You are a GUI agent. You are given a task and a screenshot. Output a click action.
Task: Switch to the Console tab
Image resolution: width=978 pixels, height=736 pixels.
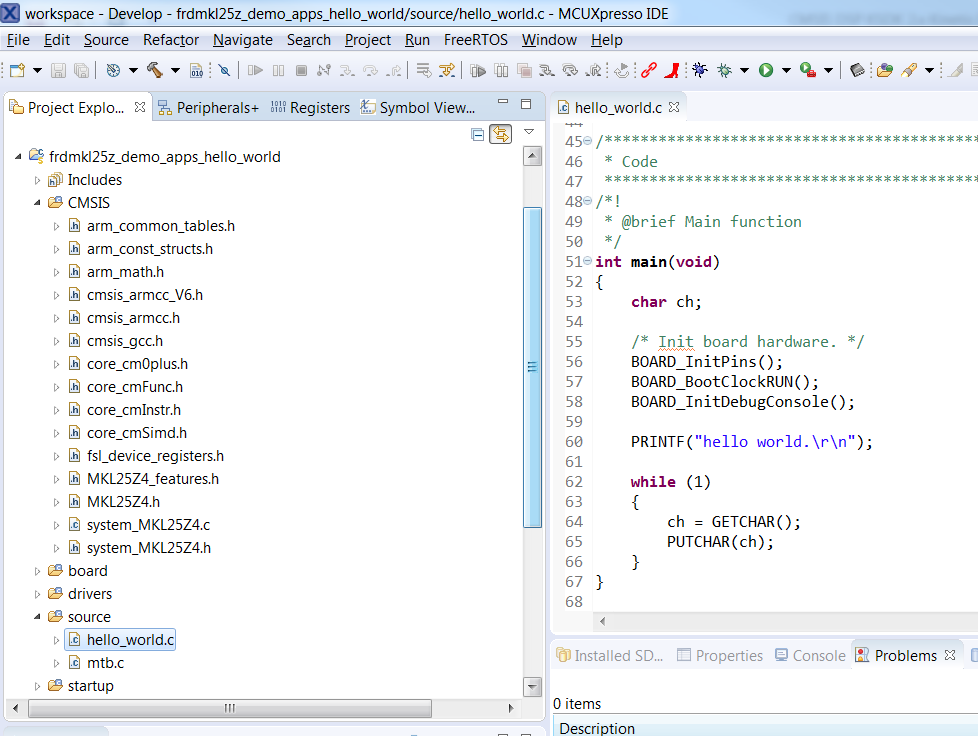(x=810, y=656)
